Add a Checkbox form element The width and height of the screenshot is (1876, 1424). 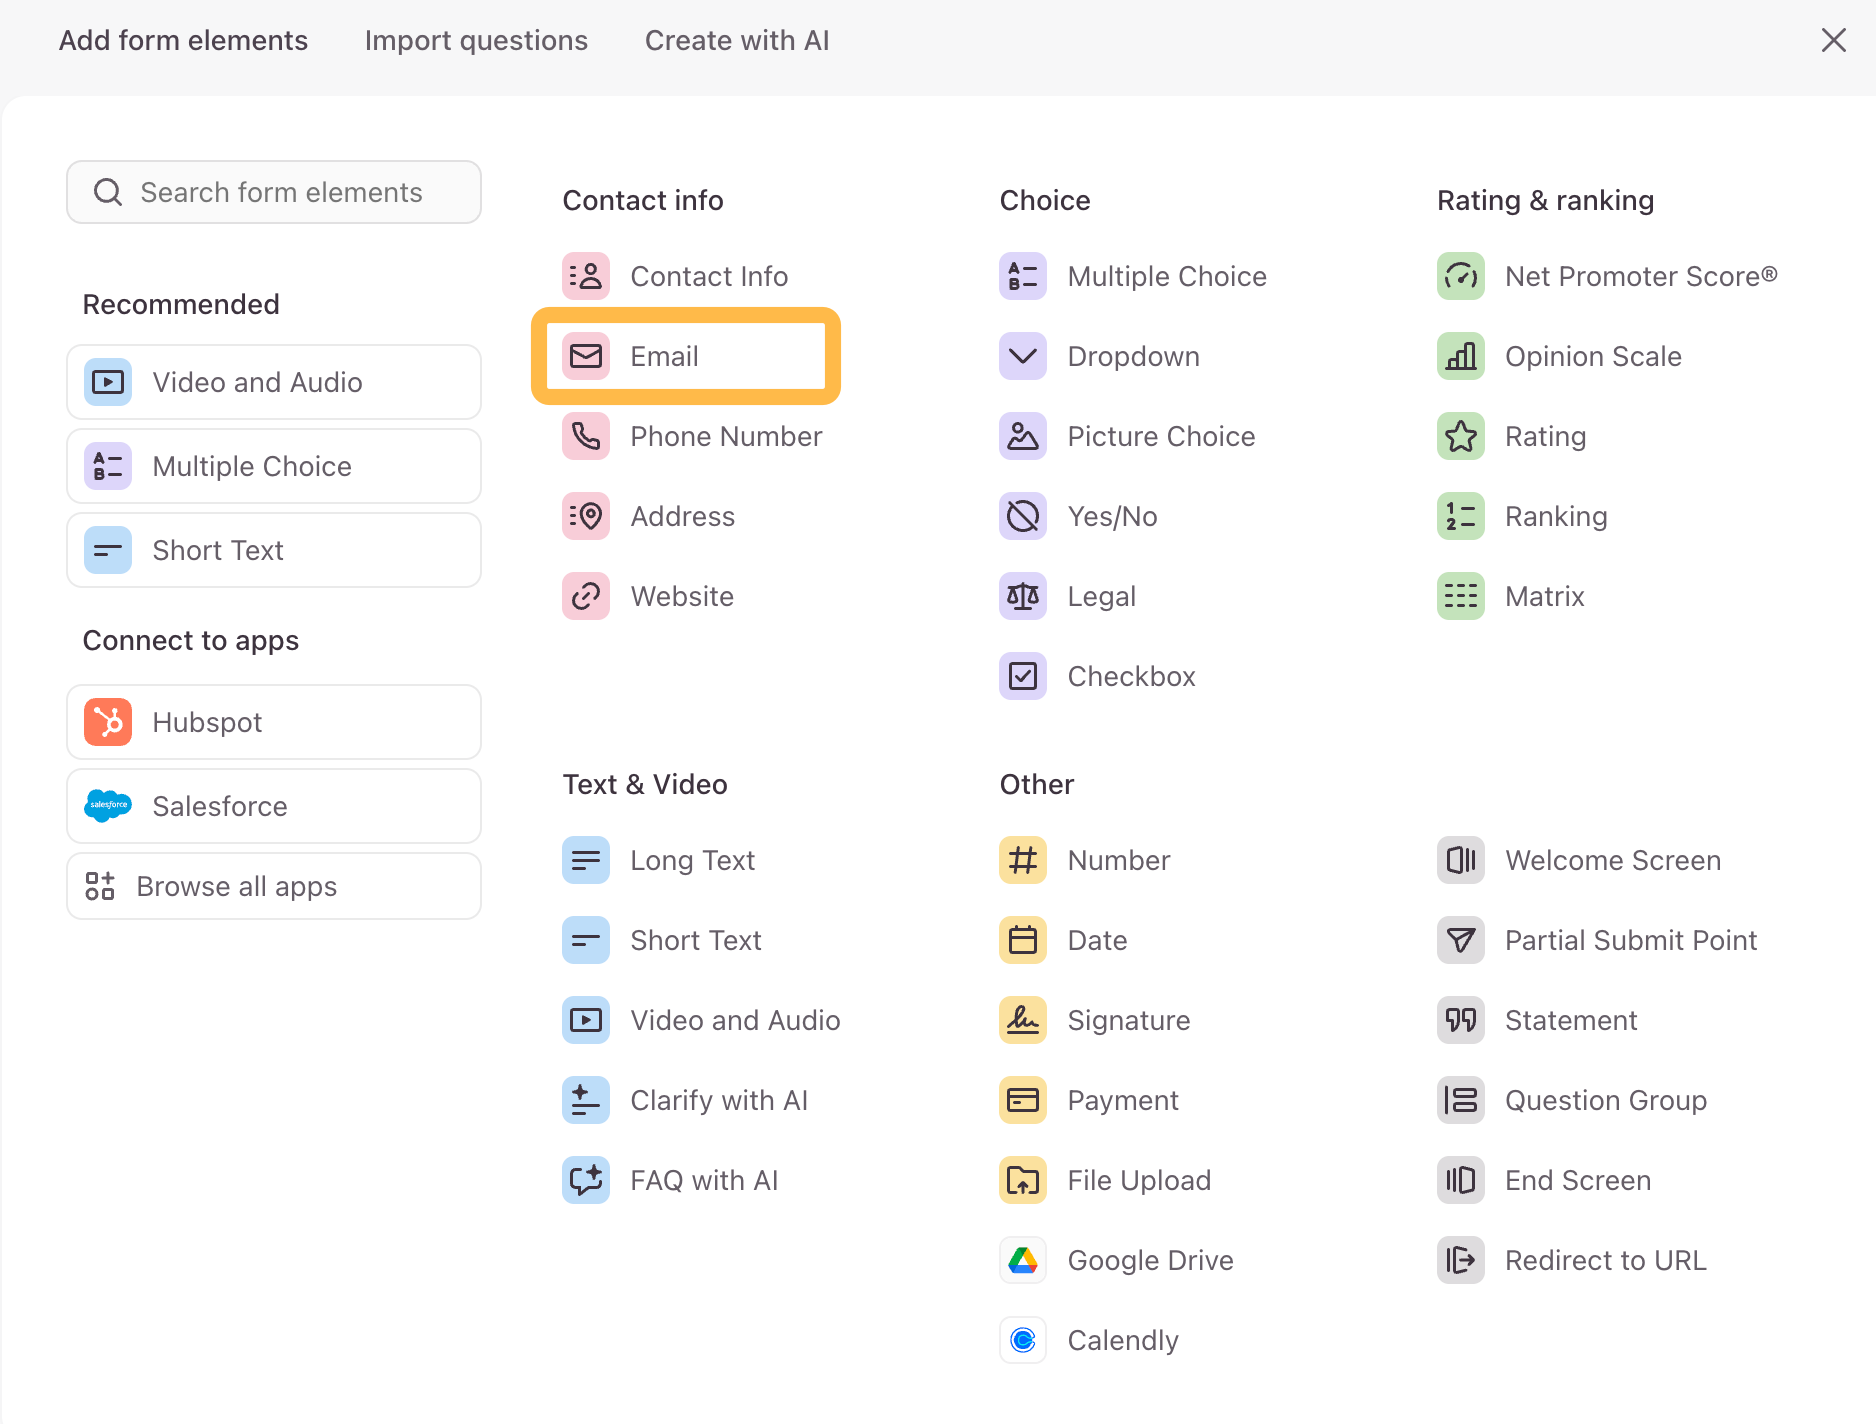click(x=1131, y=676)
